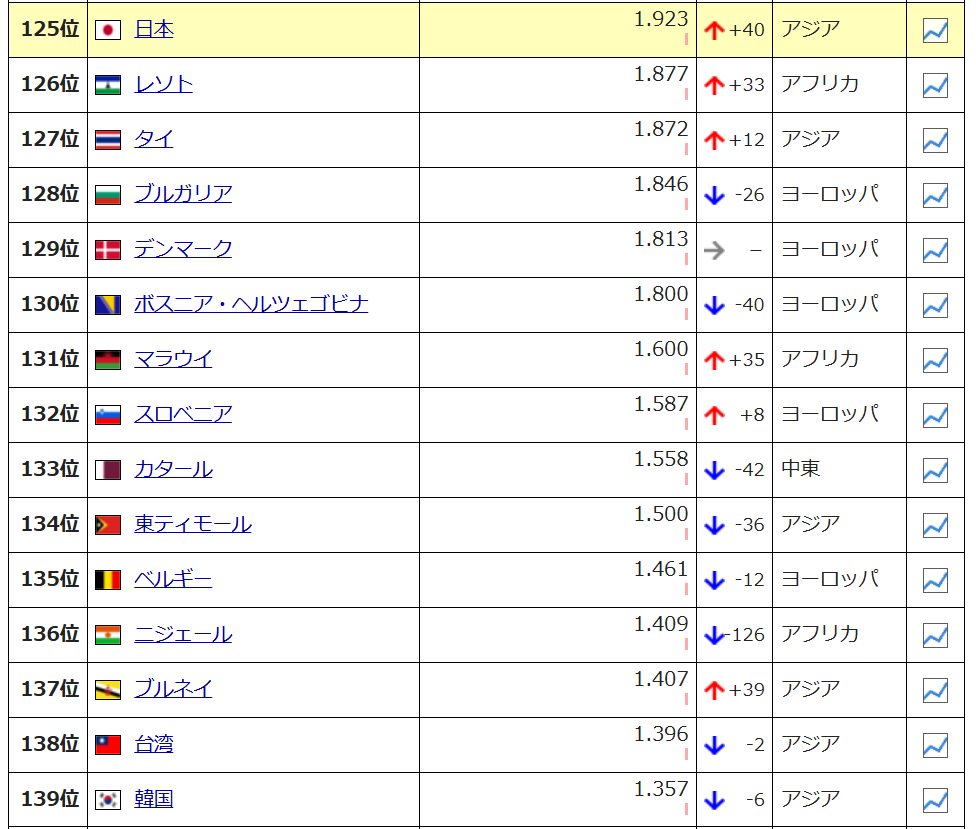Go to the ブルネイ link

coord(173,689)
